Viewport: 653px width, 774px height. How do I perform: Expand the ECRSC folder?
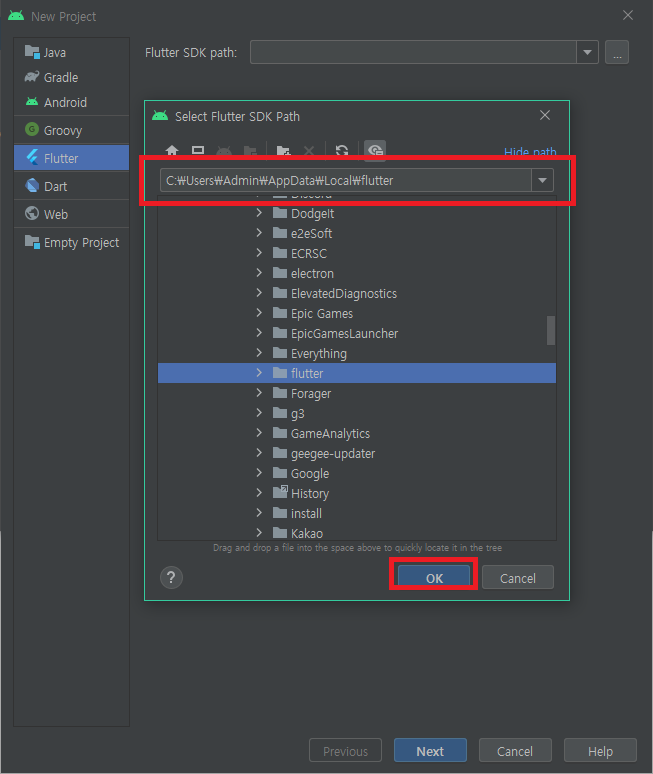pos(259,253)
